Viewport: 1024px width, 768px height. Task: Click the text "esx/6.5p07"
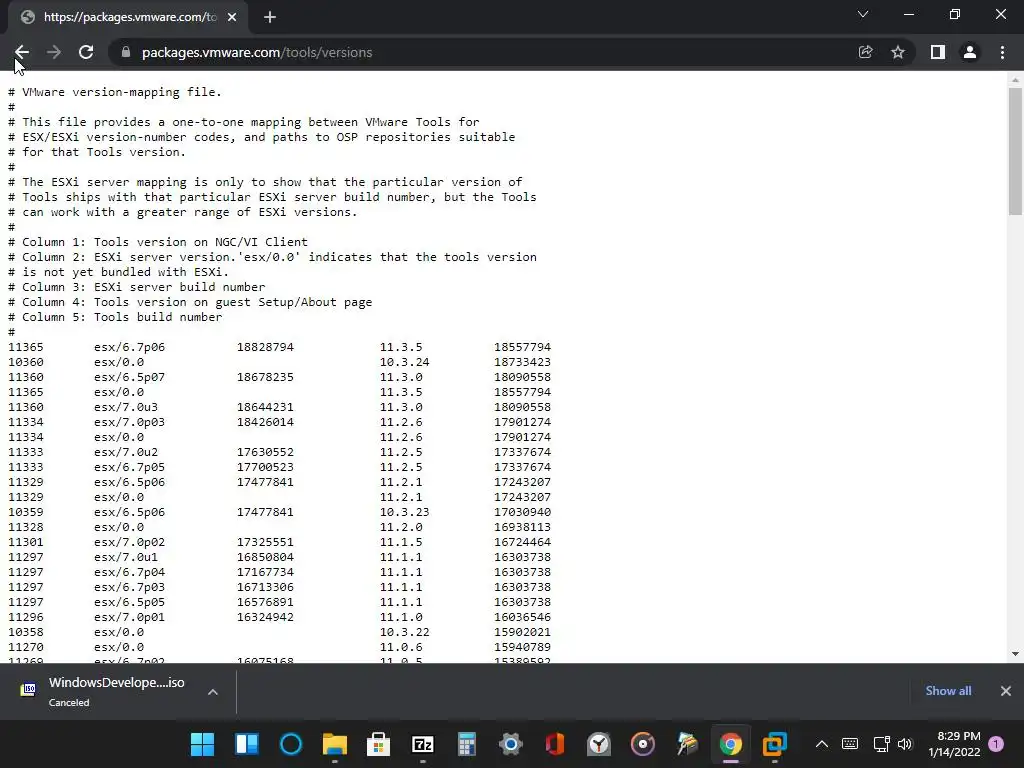point(129,377)
